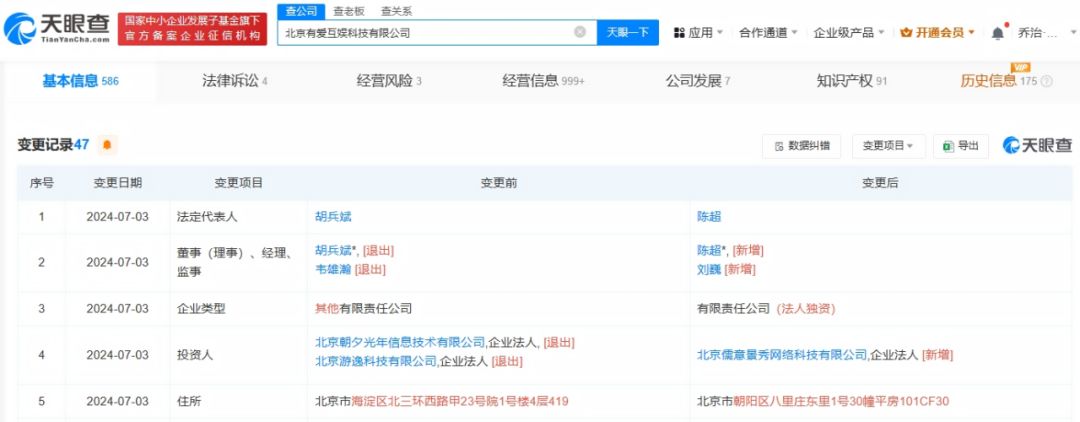1080x422 pixels.
Task: Select the 经营风险 tab
Action: pos(388,81)
